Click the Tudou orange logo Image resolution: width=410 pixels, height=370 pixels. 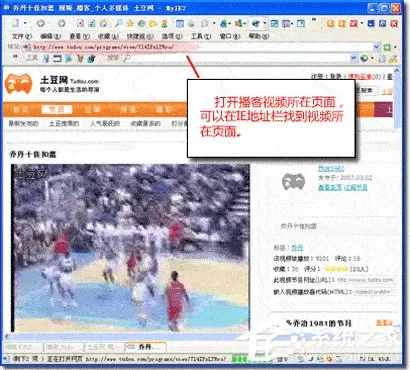coord(19,84)
